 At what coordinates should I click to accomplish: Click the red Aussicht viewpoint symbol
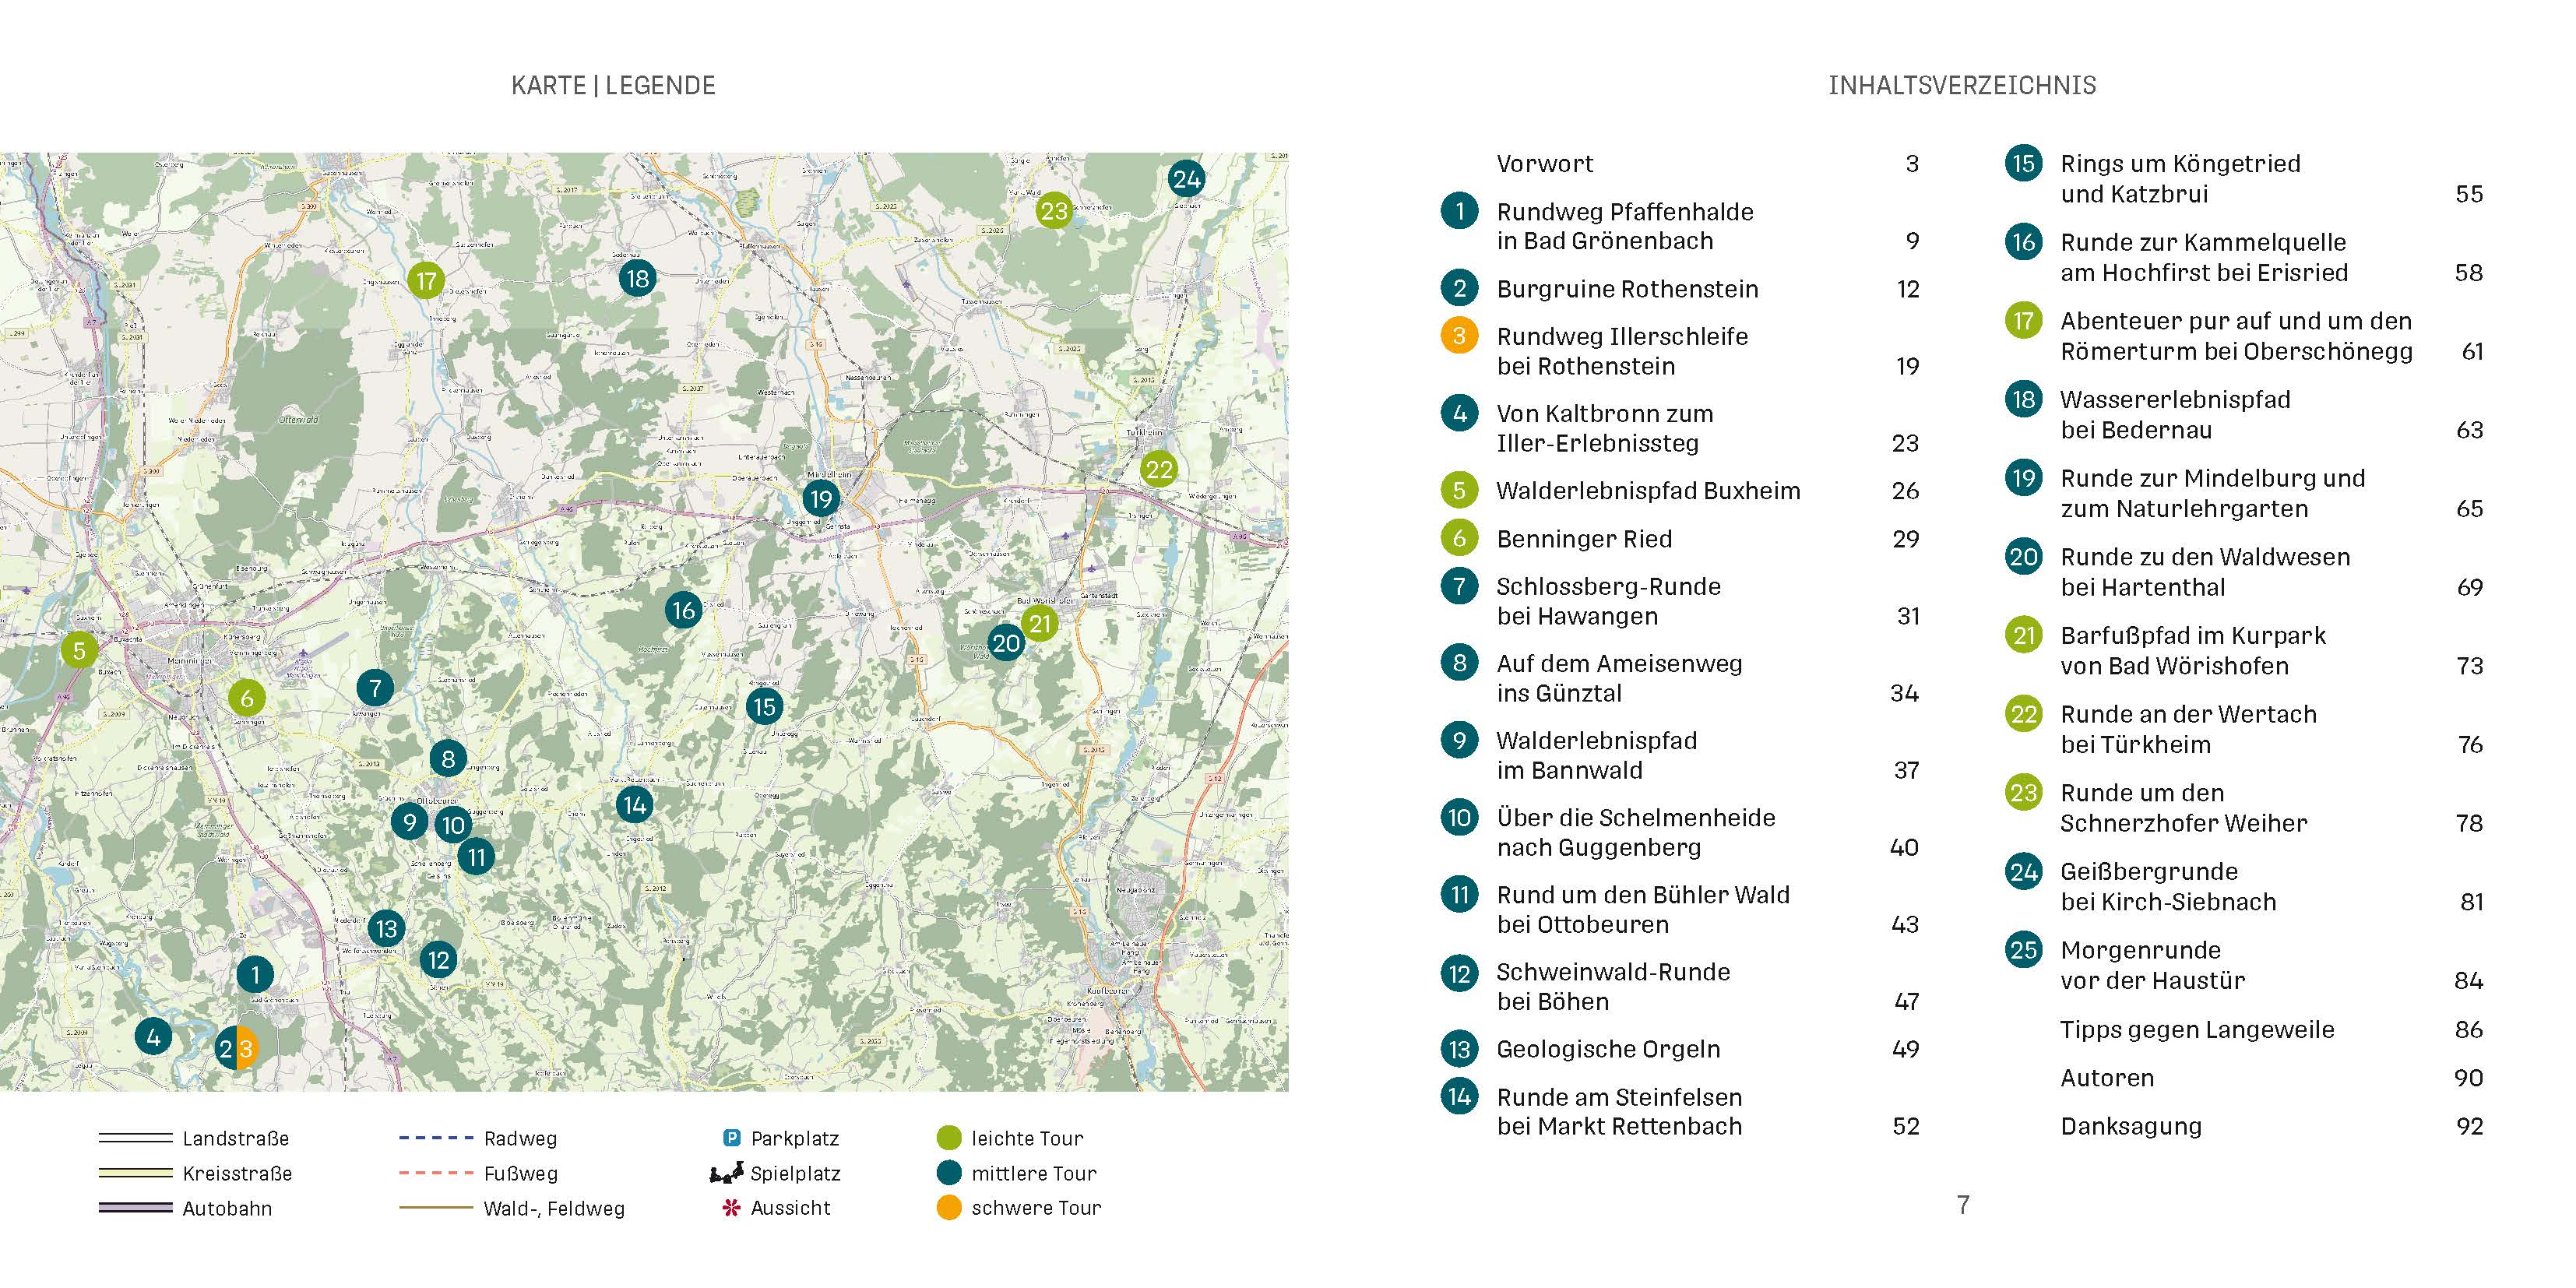tap(731, 1208)
